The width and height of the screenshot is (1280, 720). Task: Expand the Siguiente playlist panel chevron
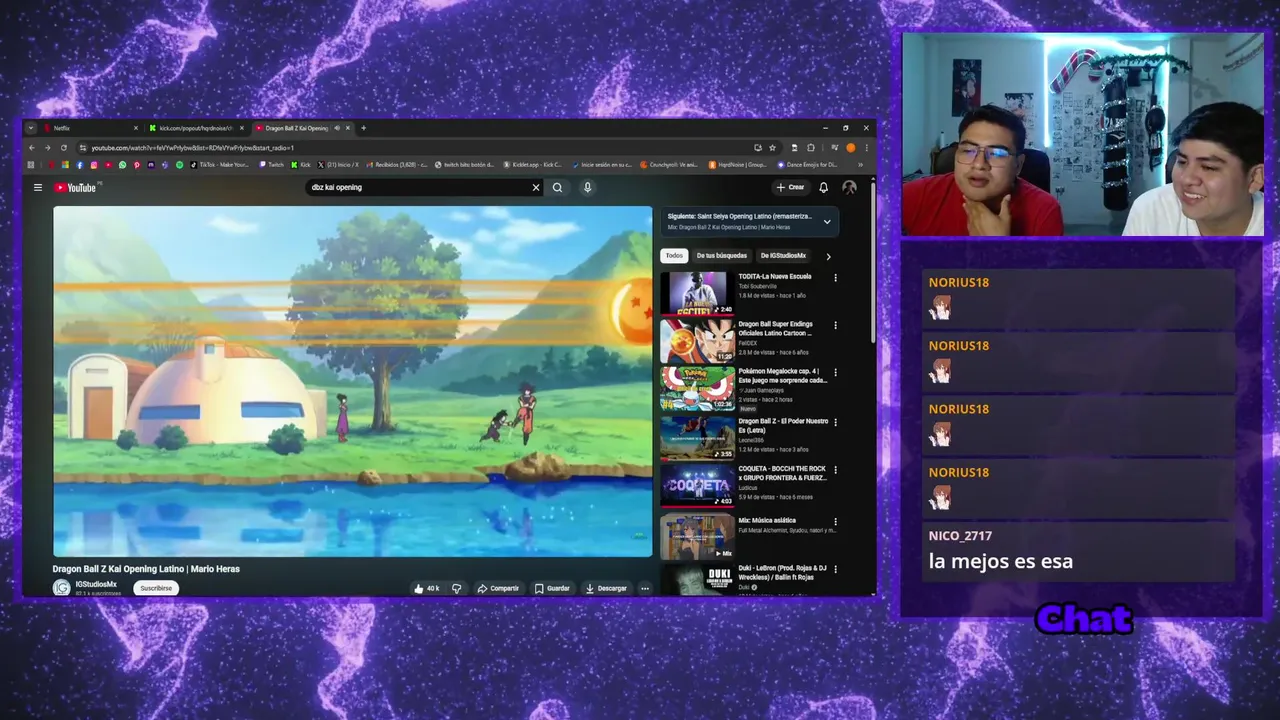[827, 221]
